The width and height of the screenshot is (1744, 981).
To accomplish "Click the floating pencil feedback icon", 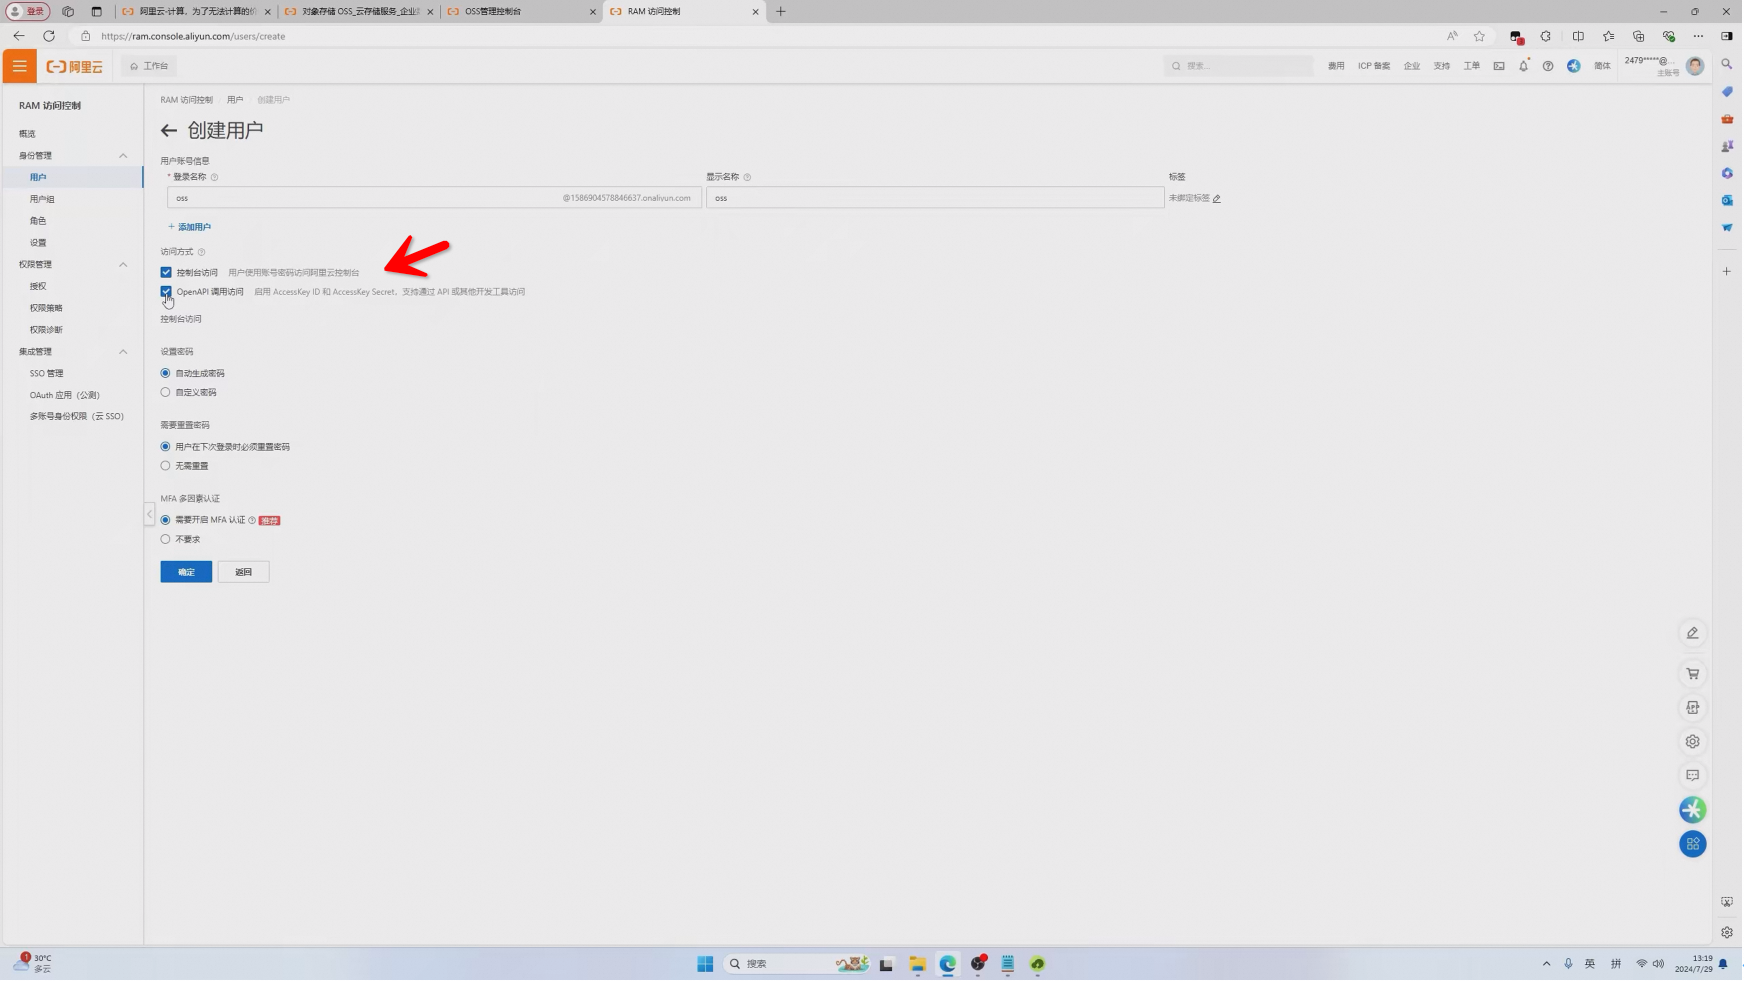I will [1693, 633].
